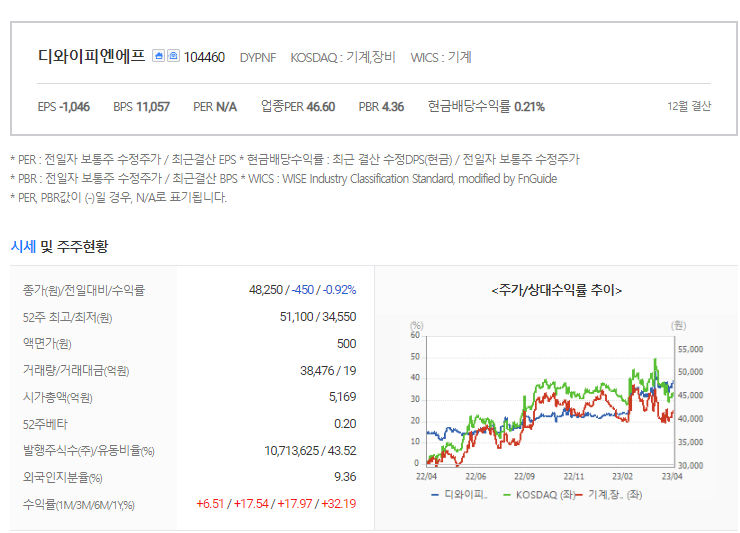Image resolution: width=740 pixels, height=533 pixels.
Task: Click the 수익률(1M/3M/6M/1Y,%) row label
Action: click(x=79, y=505)
